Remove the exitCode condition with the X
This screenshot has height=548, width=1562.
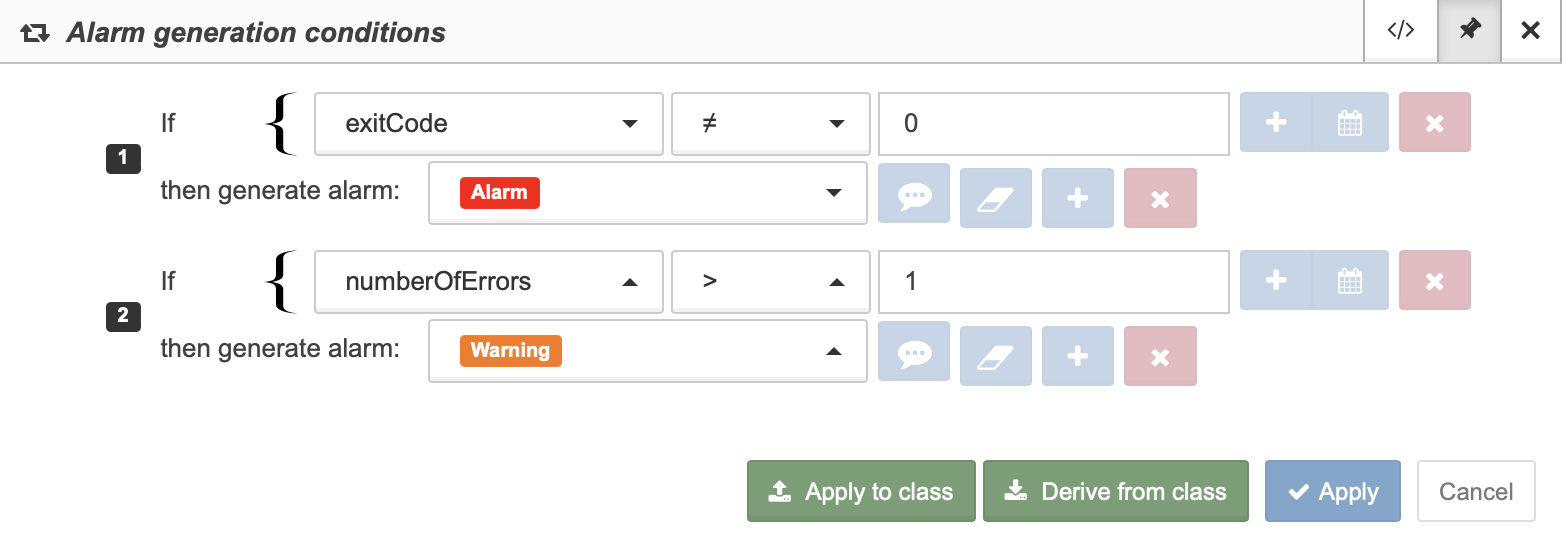pyautogui.click(x=1434, y=123)
